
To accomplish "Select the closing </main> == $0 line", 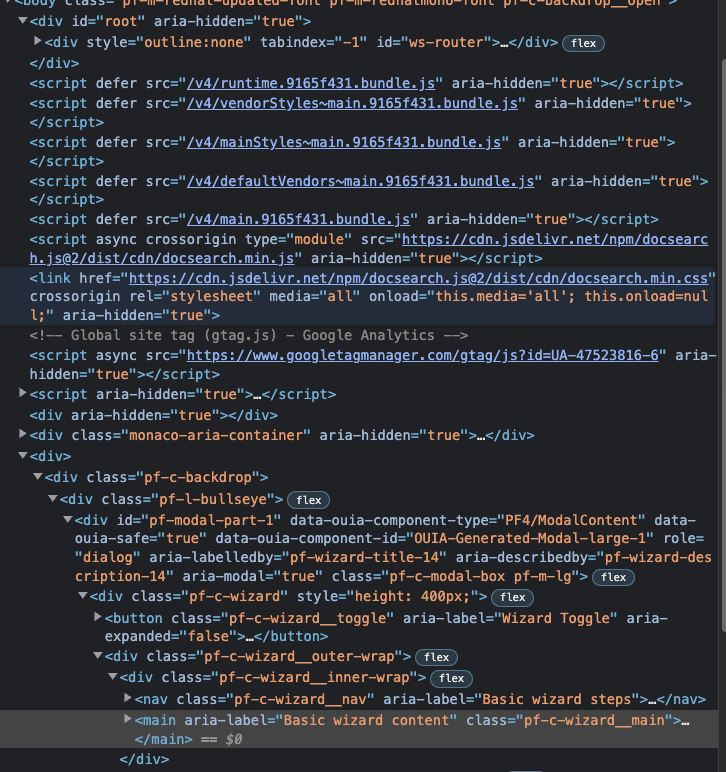I will click(188, 739).
